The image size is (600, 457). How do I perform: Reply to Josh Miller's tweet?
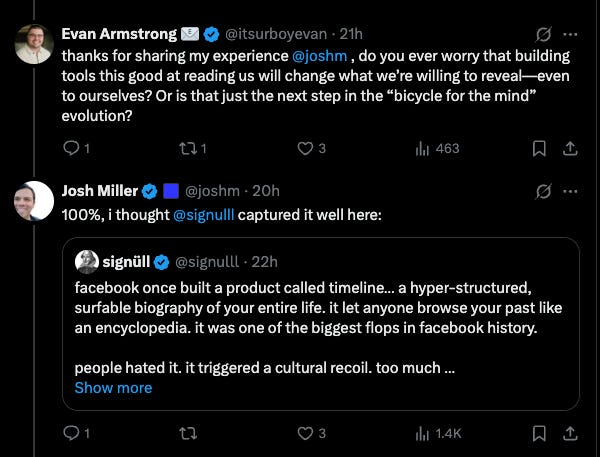click(70, 433)
